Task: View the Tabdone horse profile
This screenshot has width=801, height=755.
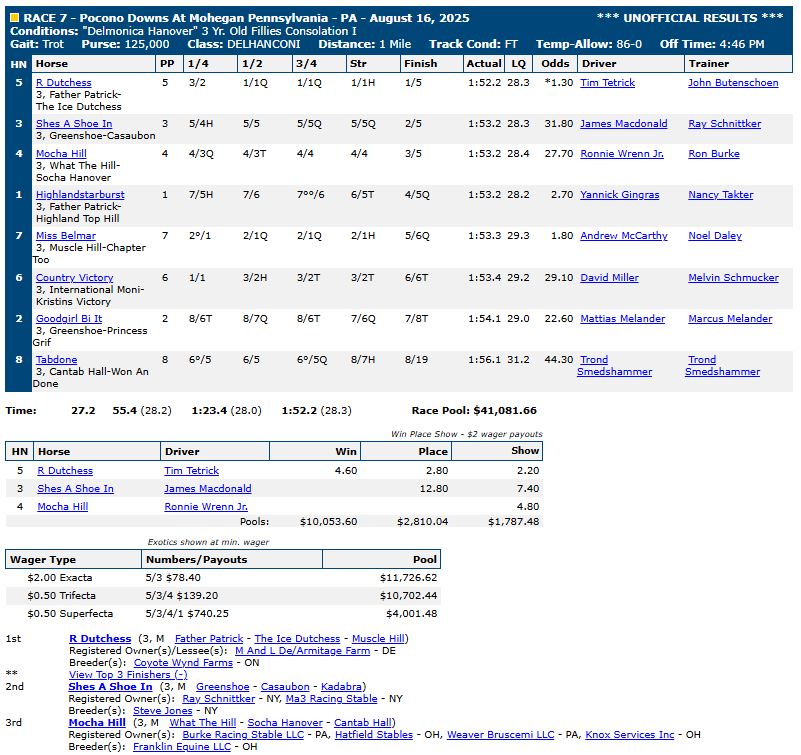Action: [x=56, y=360]
